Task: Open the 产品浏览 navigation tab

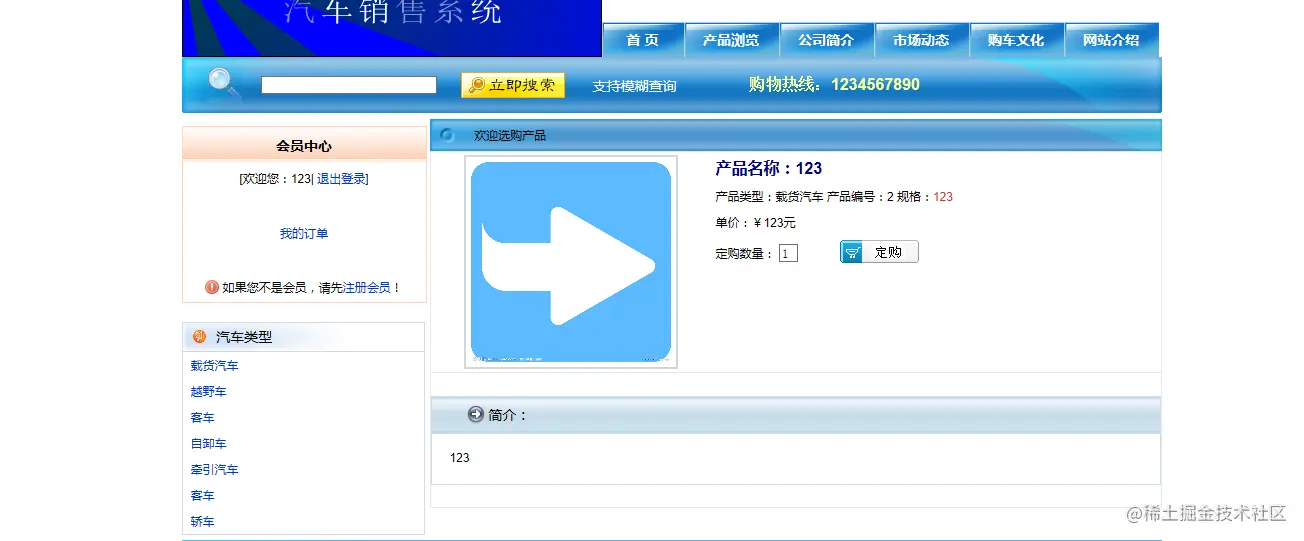Action: [x=731, y=40]
